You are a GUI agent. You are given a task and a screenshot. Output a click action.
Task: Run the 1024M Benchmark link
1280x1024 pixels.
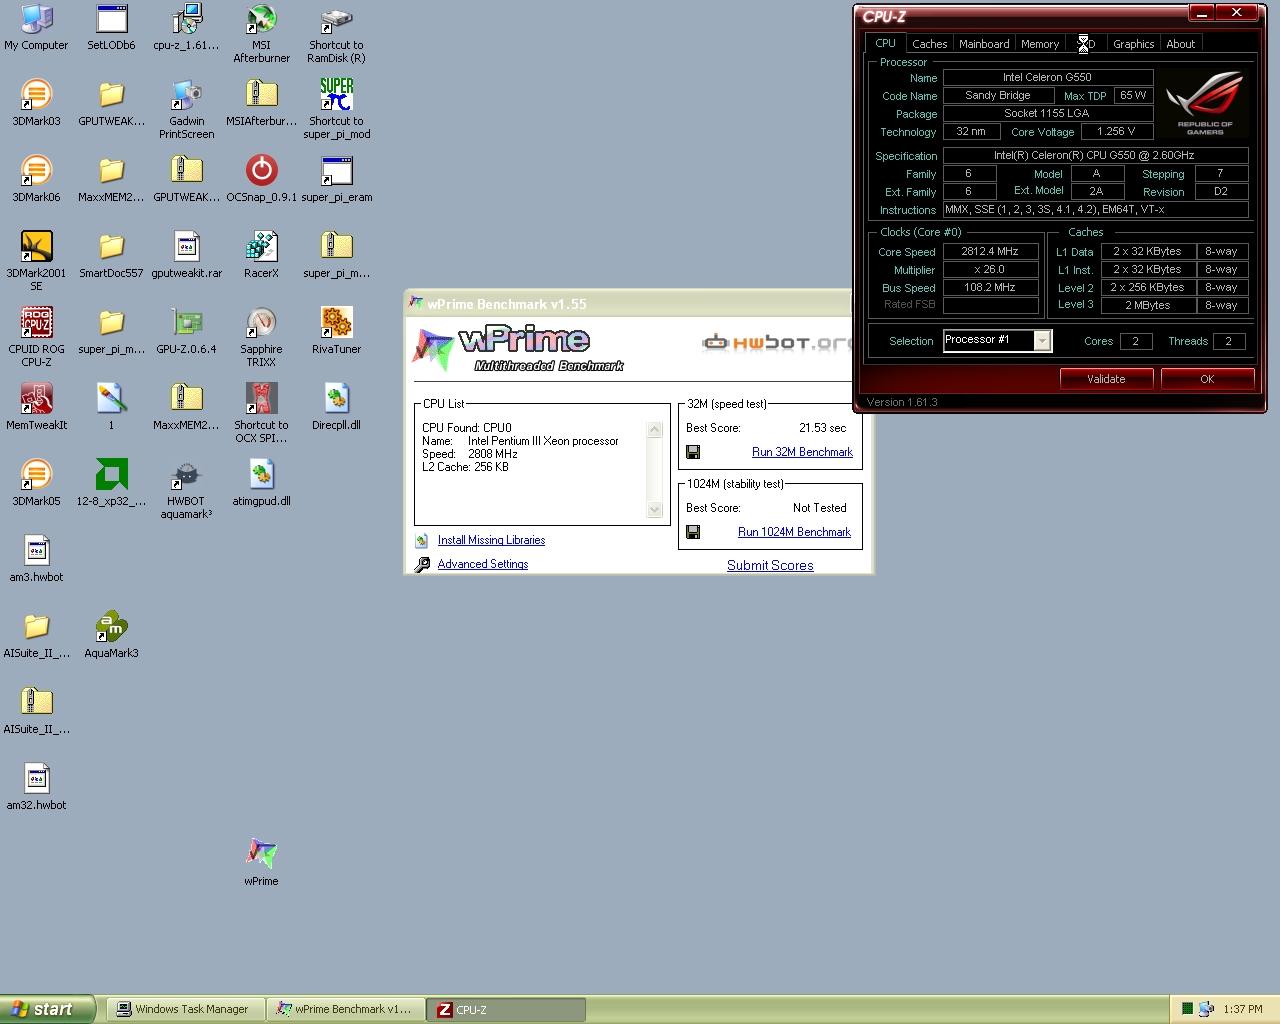794,532
